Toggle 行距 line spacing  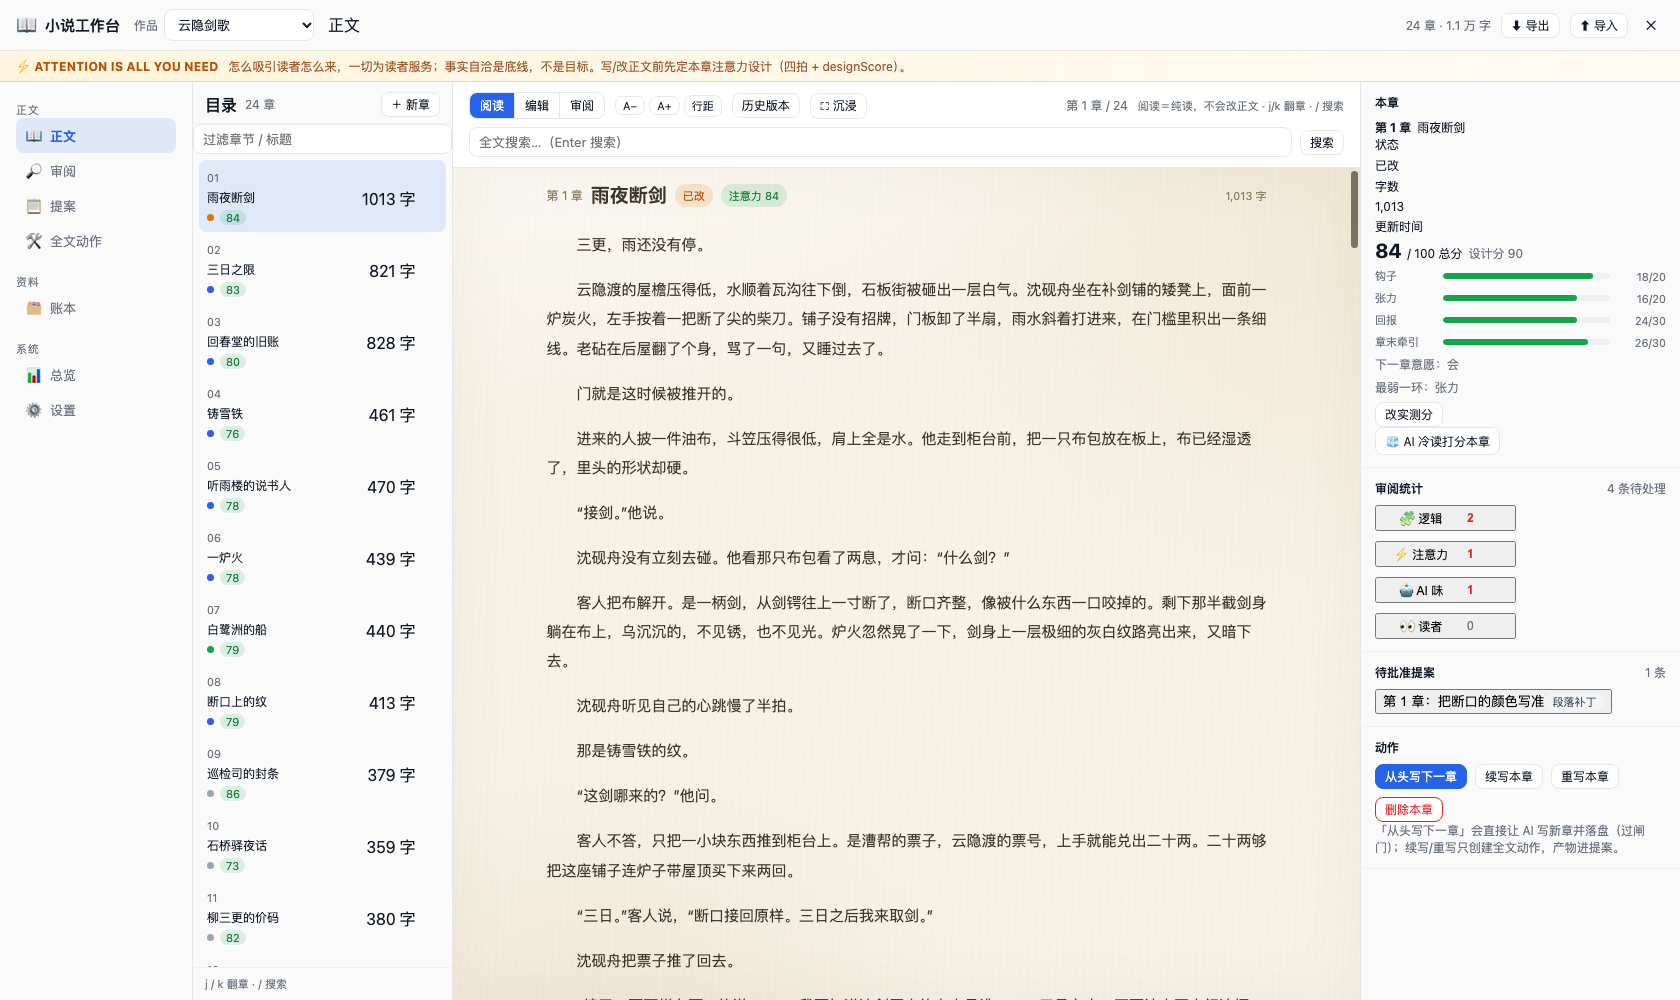703,106
